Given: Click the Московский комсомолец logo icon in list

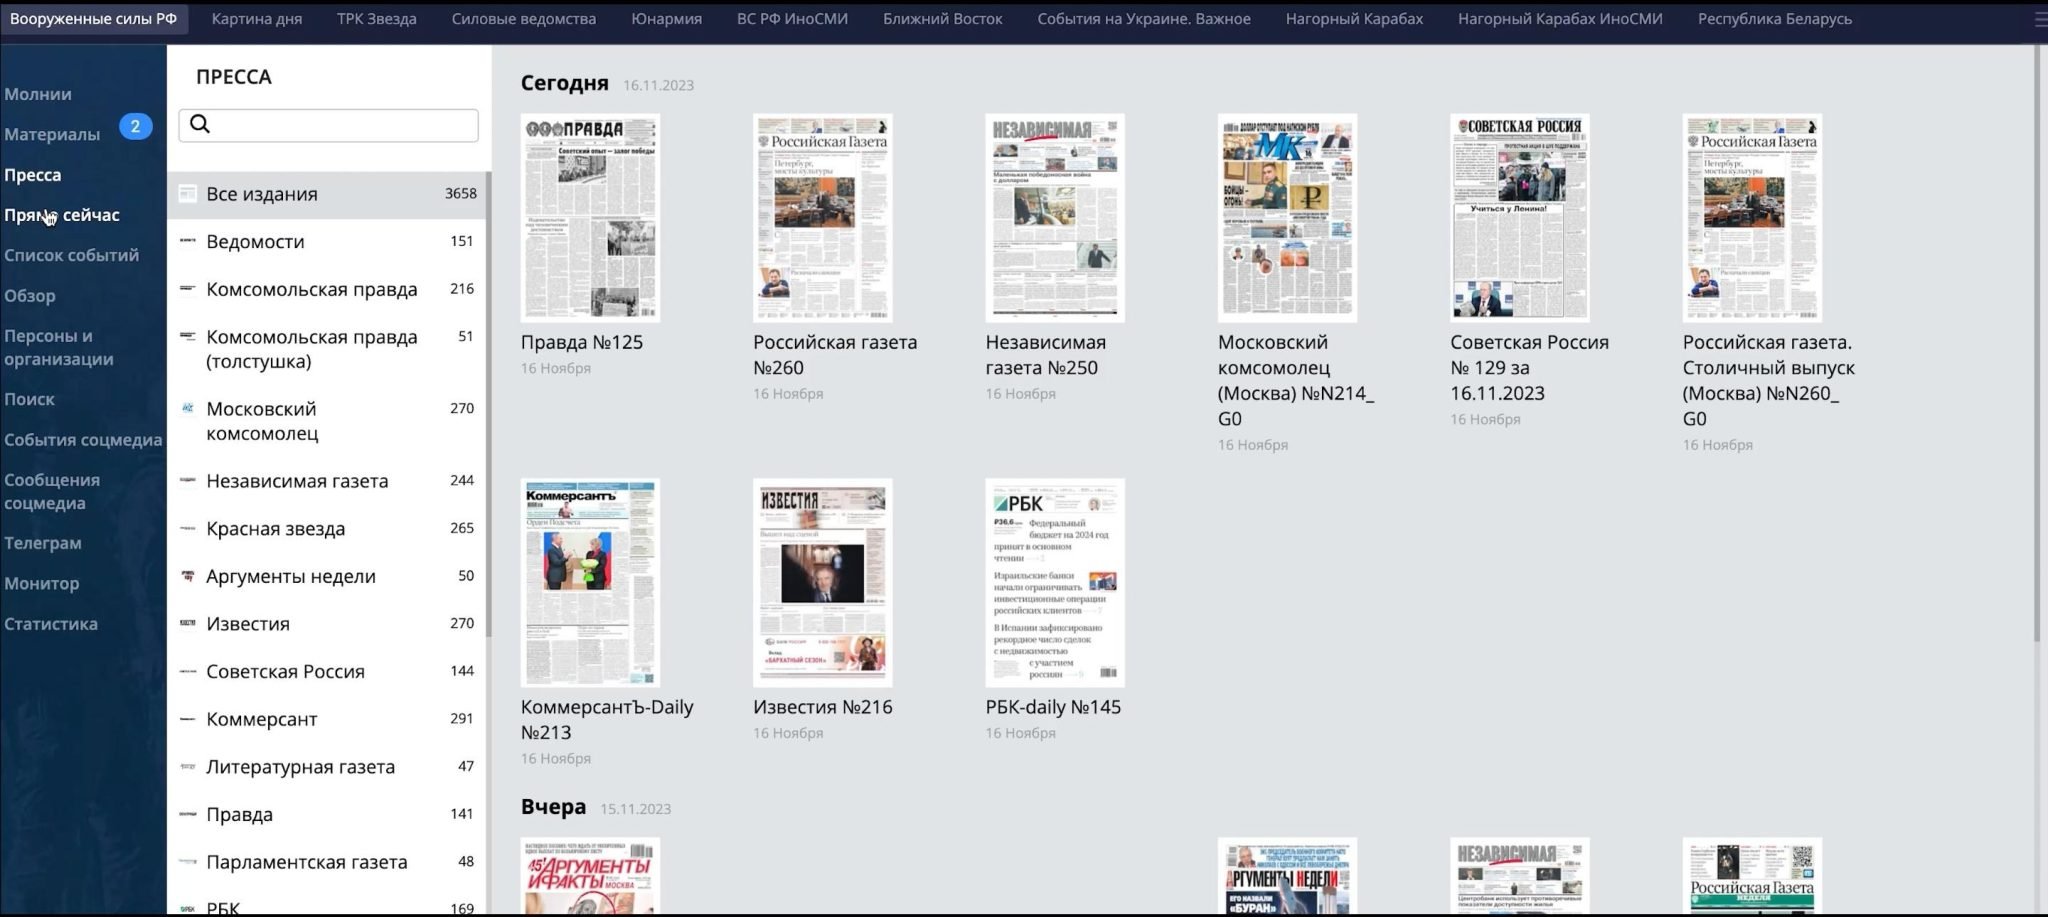Looking at the screenshot, I should [187, 409].
